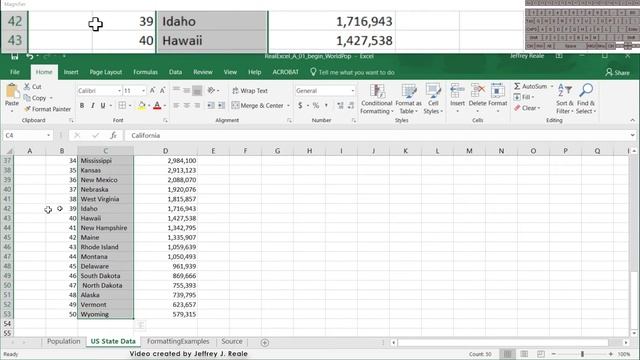The width and height of the screenshot is (640, 360).
Task: Open the Clear dropdown in Editing group
Action: 527,108
